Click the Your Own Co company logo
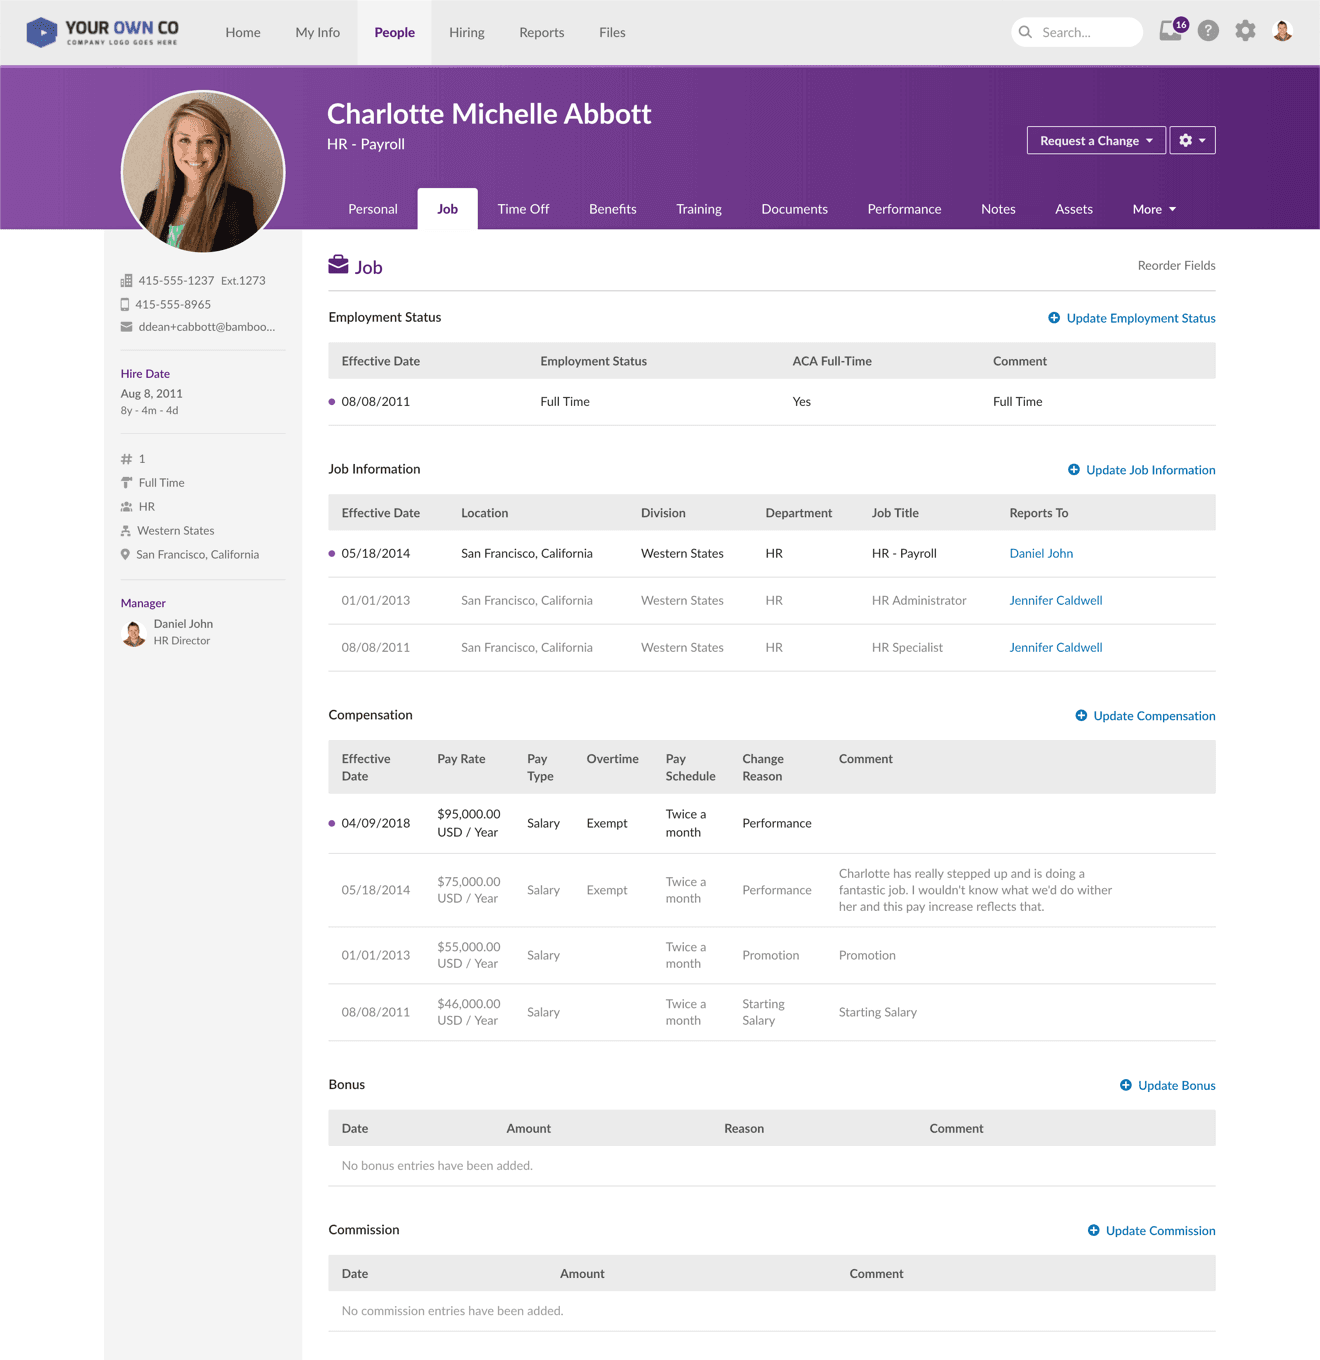The image size is (1320, 1360). [100, 31]
